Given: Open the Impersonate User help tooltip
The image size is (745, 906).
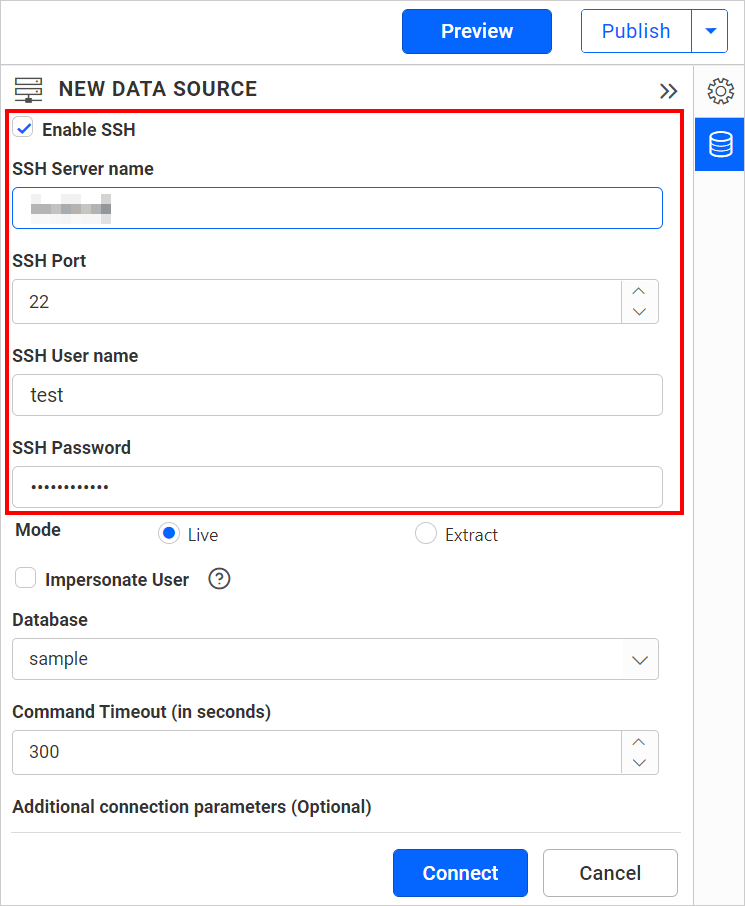Looking at the screenshot, I should pos(218,578).
